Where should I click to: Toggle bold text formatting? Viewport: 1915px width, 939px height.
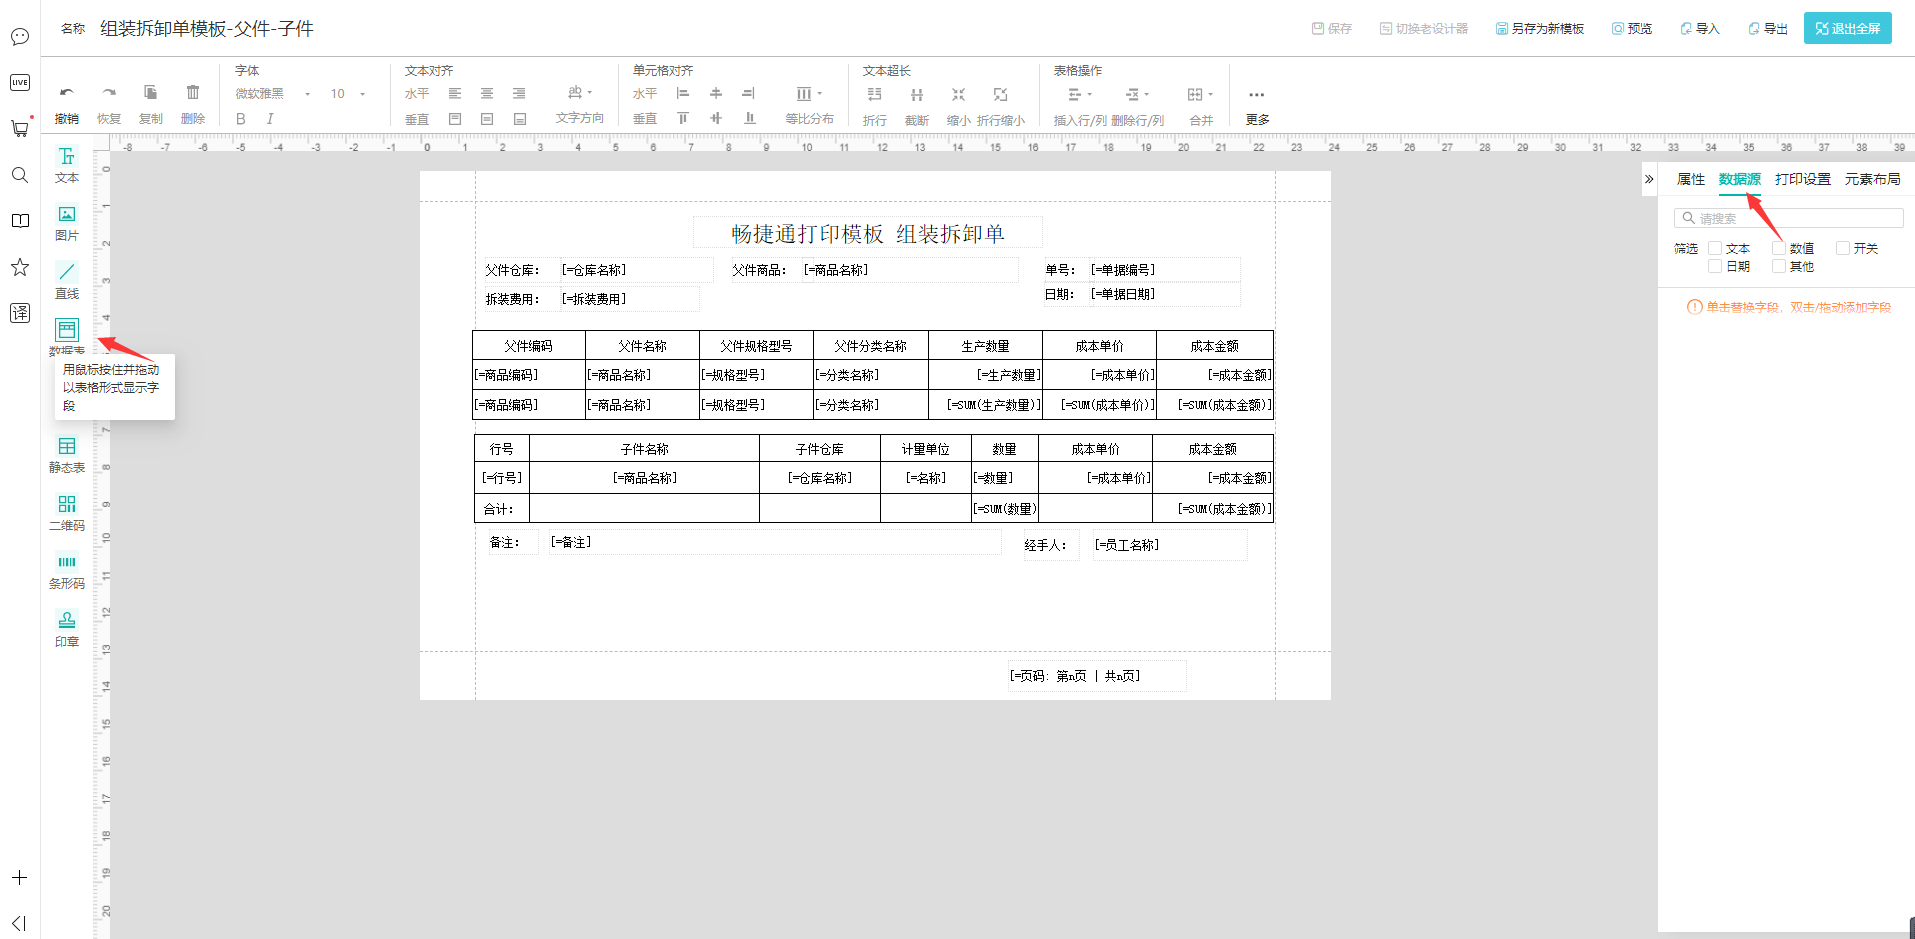[x=241, y=119]
